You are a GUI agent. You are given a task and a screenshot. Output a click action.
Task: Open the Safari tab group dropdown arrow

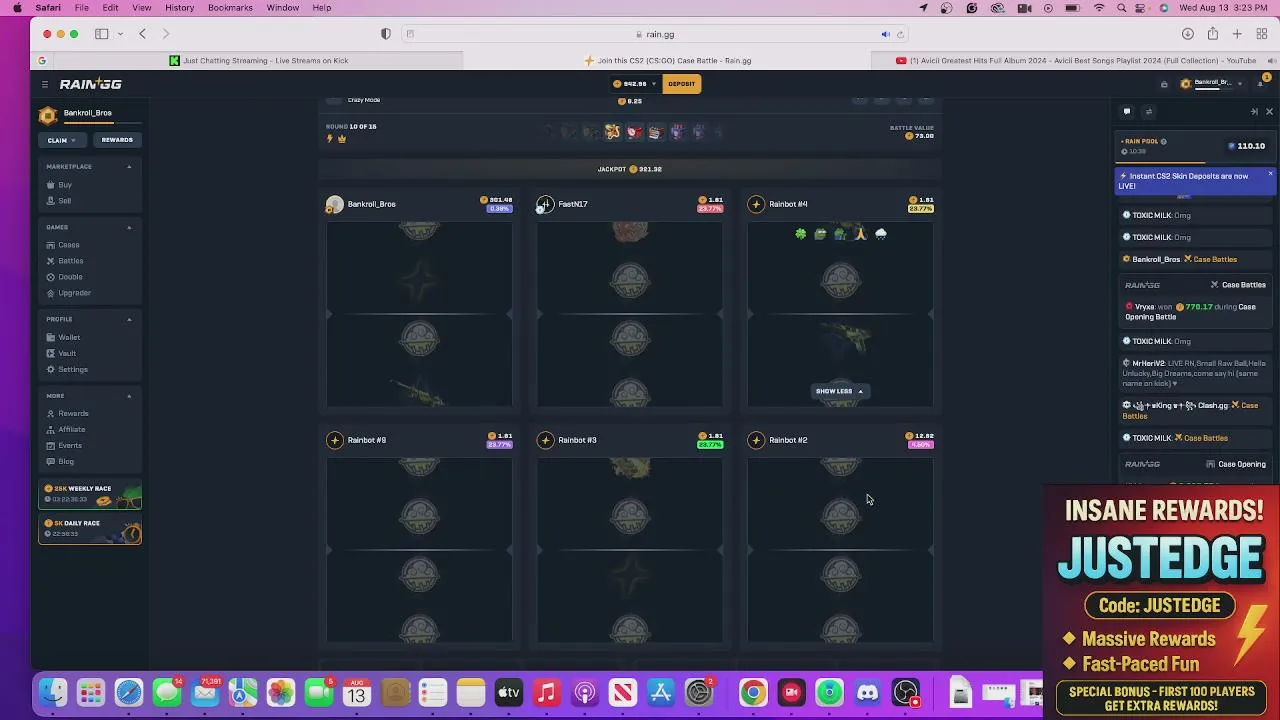[120, 34]
